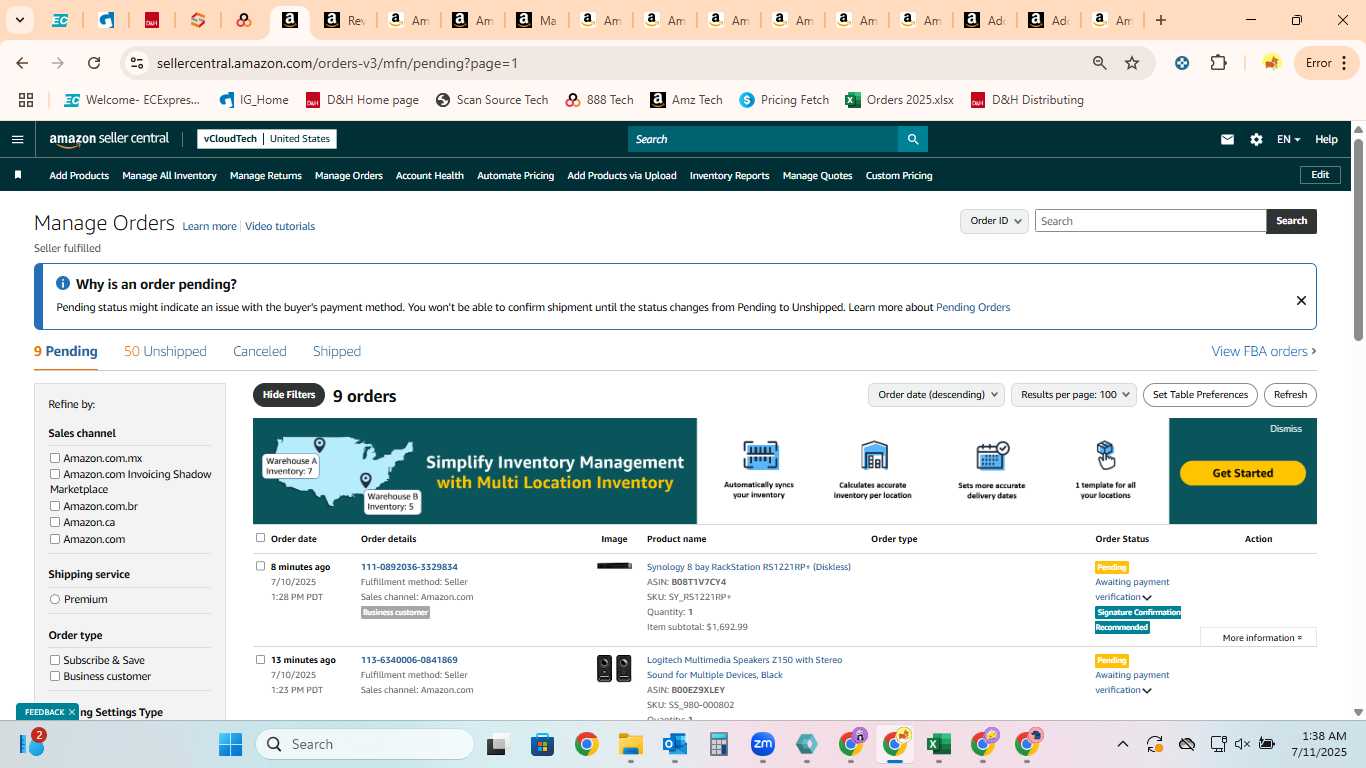Click the header Search box in Seller Central
Screen dimensions: 1366x768
(762, 139)
